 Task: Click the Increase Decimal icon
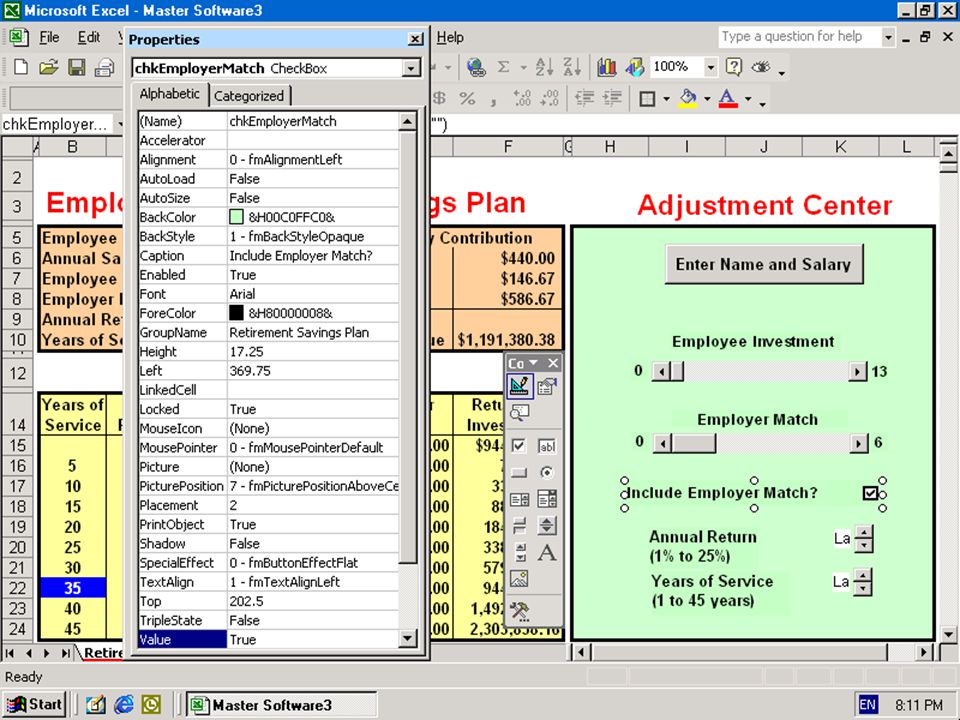(522, 99)
